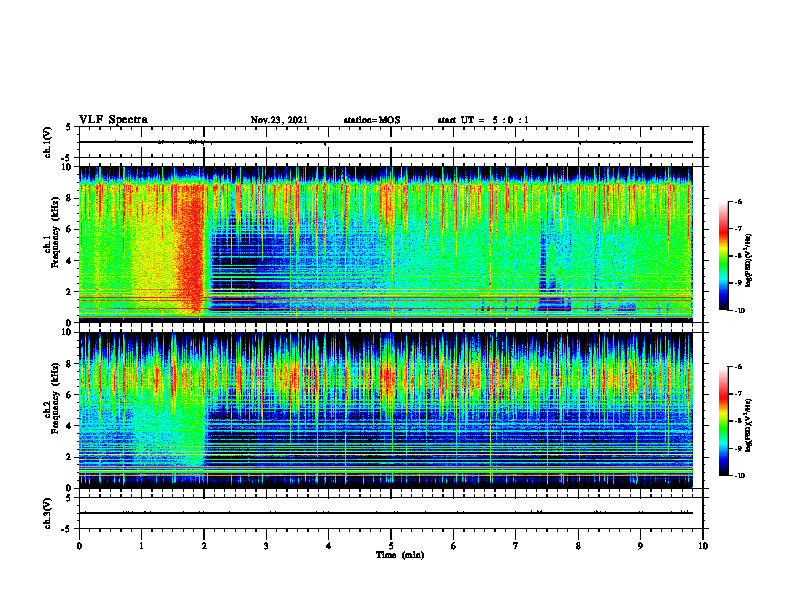Click the "-6" label on ch.1 colorbar

click(738, 201)
